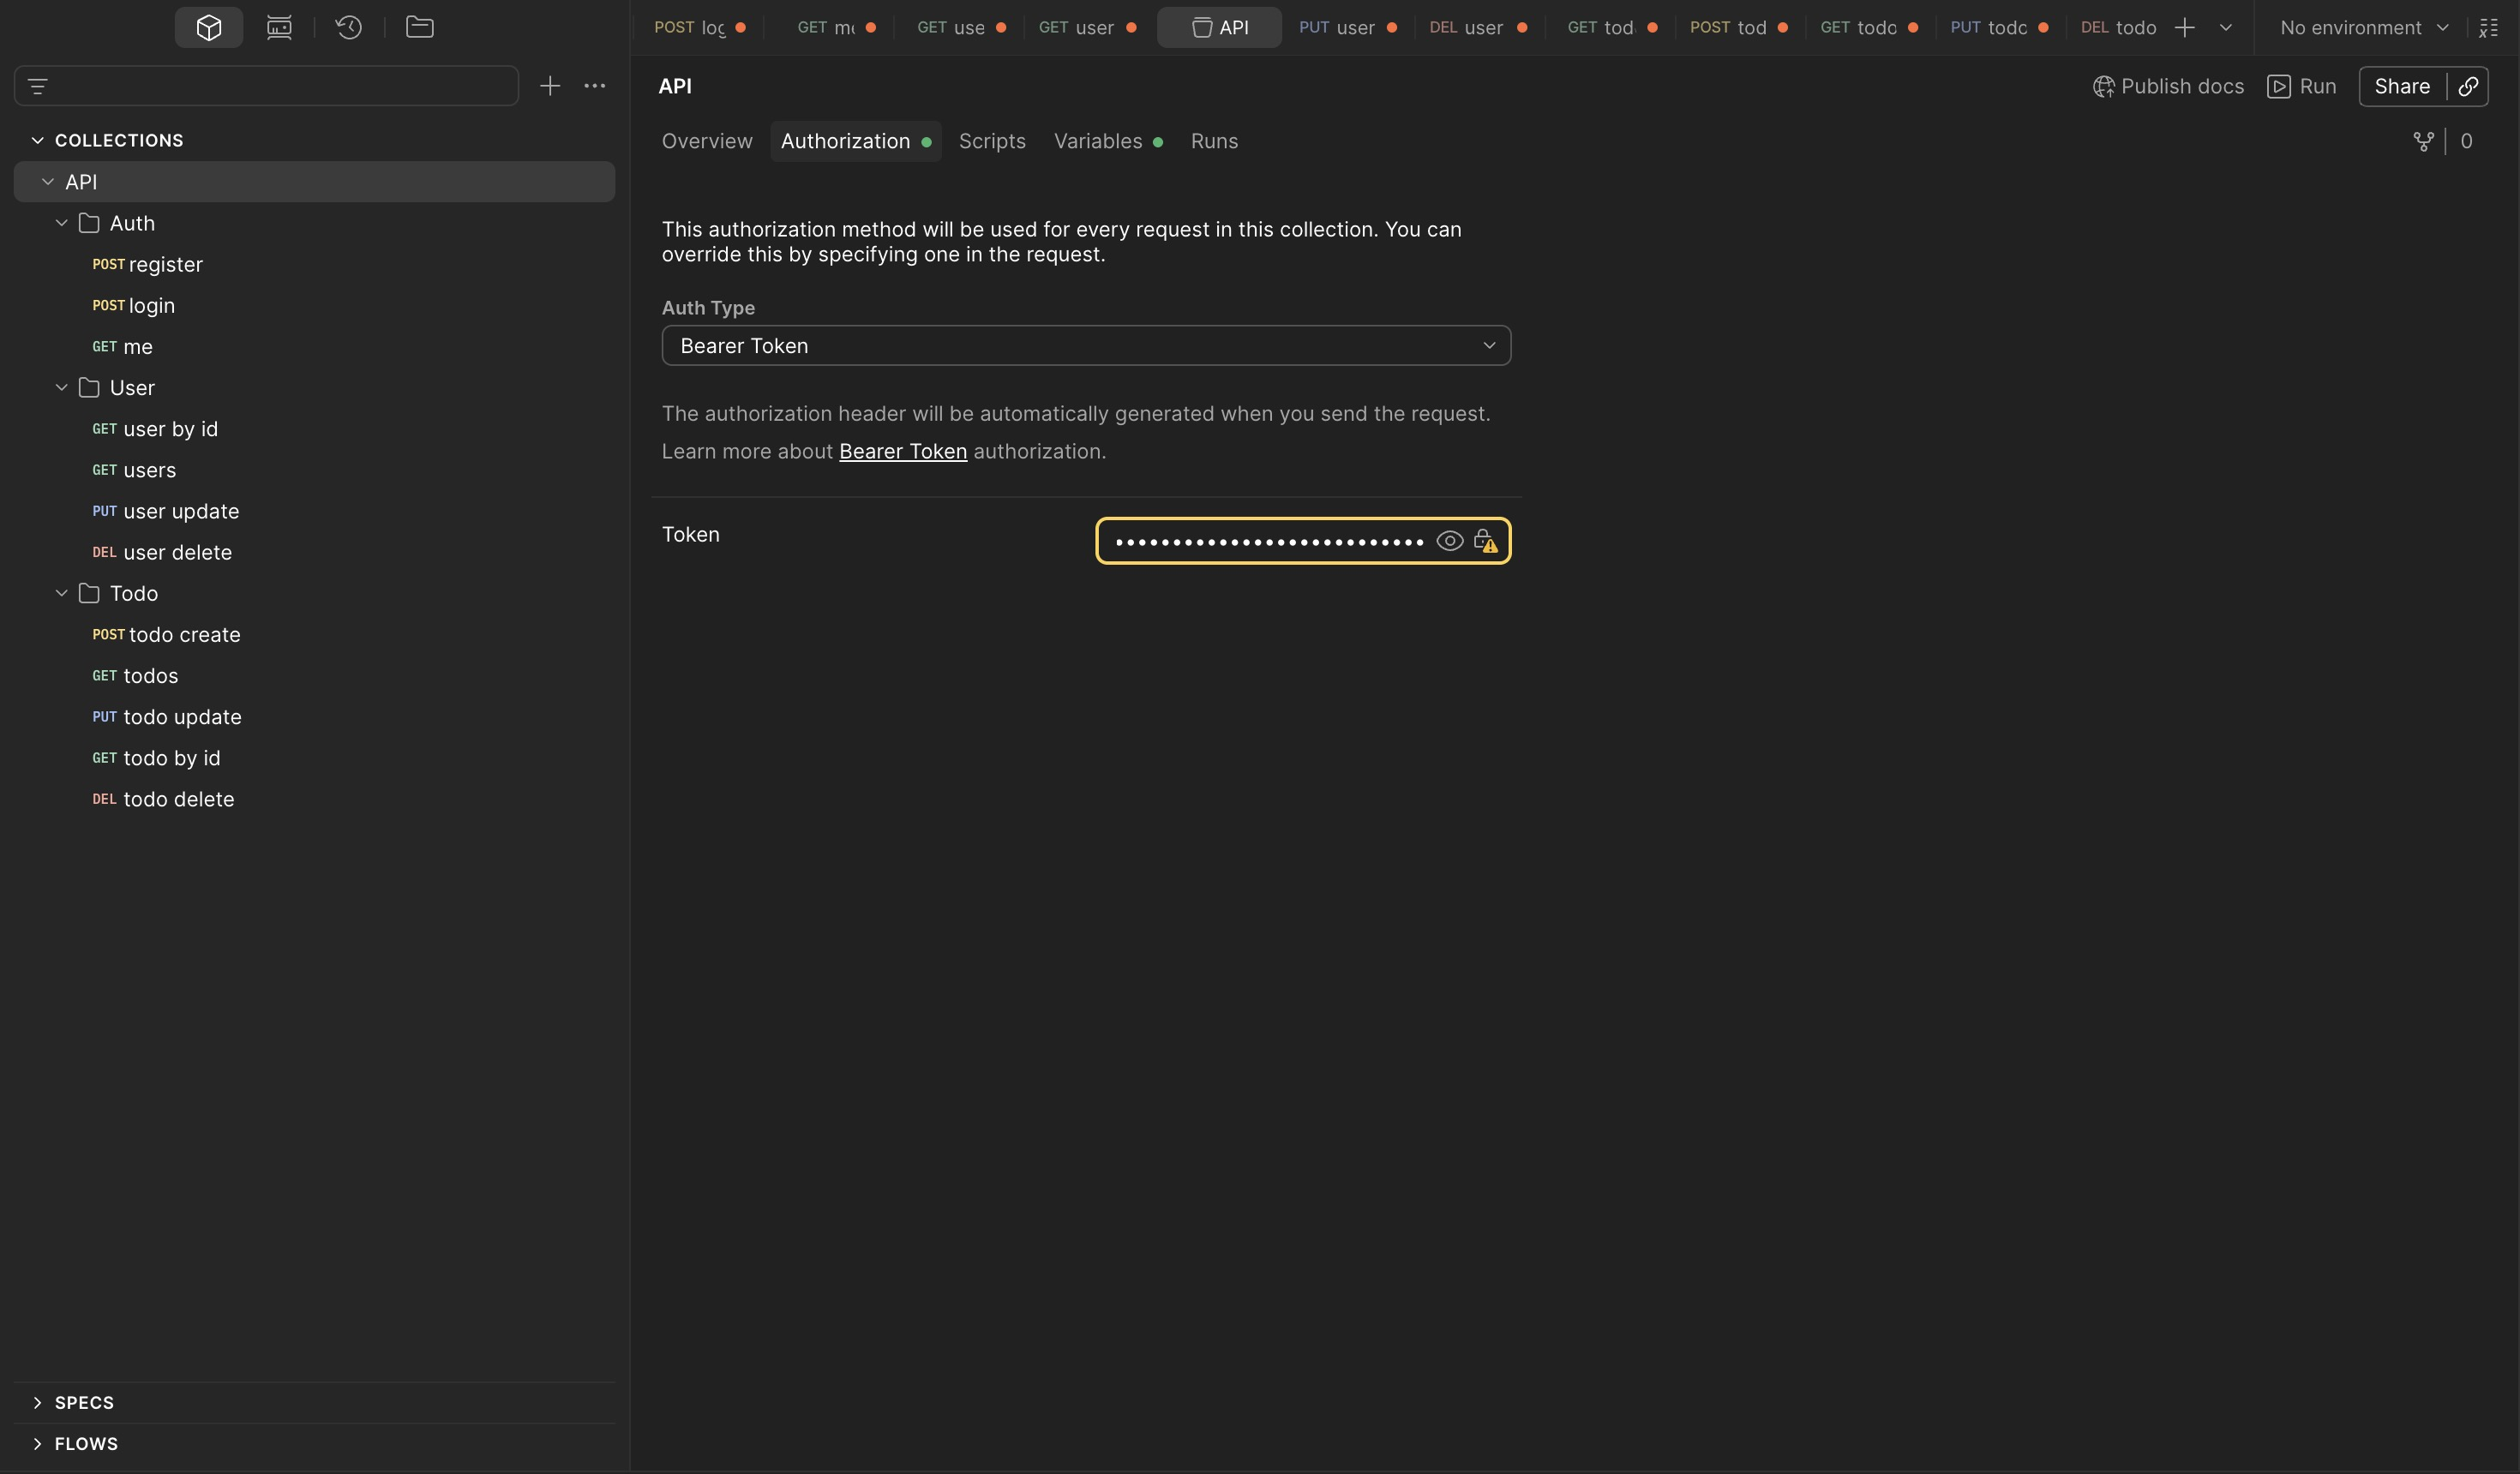Click the new tab plus icon

pos(2185,28)
